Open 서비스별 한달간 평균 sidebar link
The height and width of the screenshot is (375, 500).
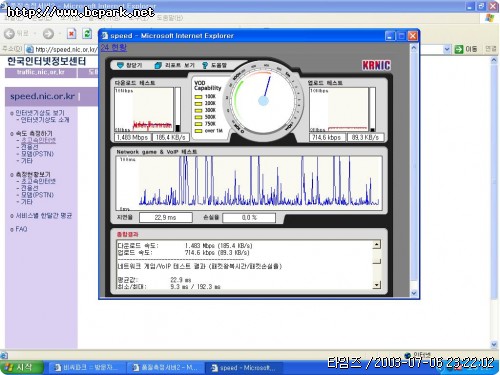point(44,216)
